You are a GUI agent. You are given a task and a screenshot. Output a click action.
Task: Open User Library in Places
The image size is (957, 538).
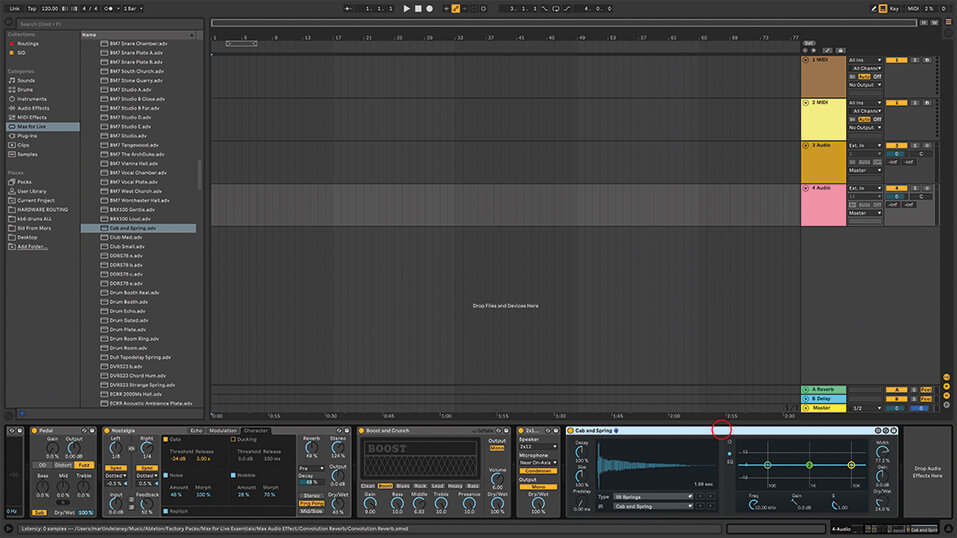(x=31, y=191)
